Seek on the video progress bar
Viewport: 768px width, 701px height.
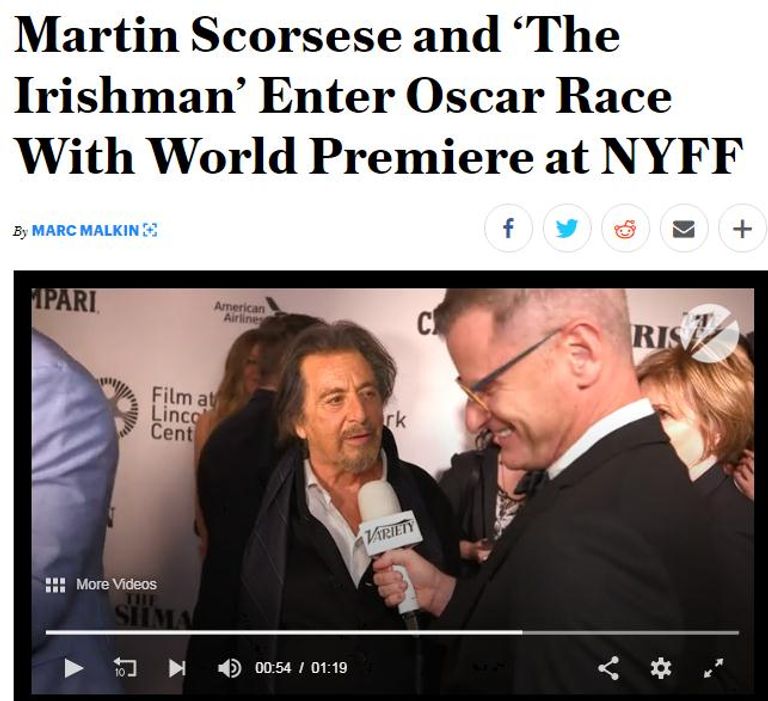[392, 632]
